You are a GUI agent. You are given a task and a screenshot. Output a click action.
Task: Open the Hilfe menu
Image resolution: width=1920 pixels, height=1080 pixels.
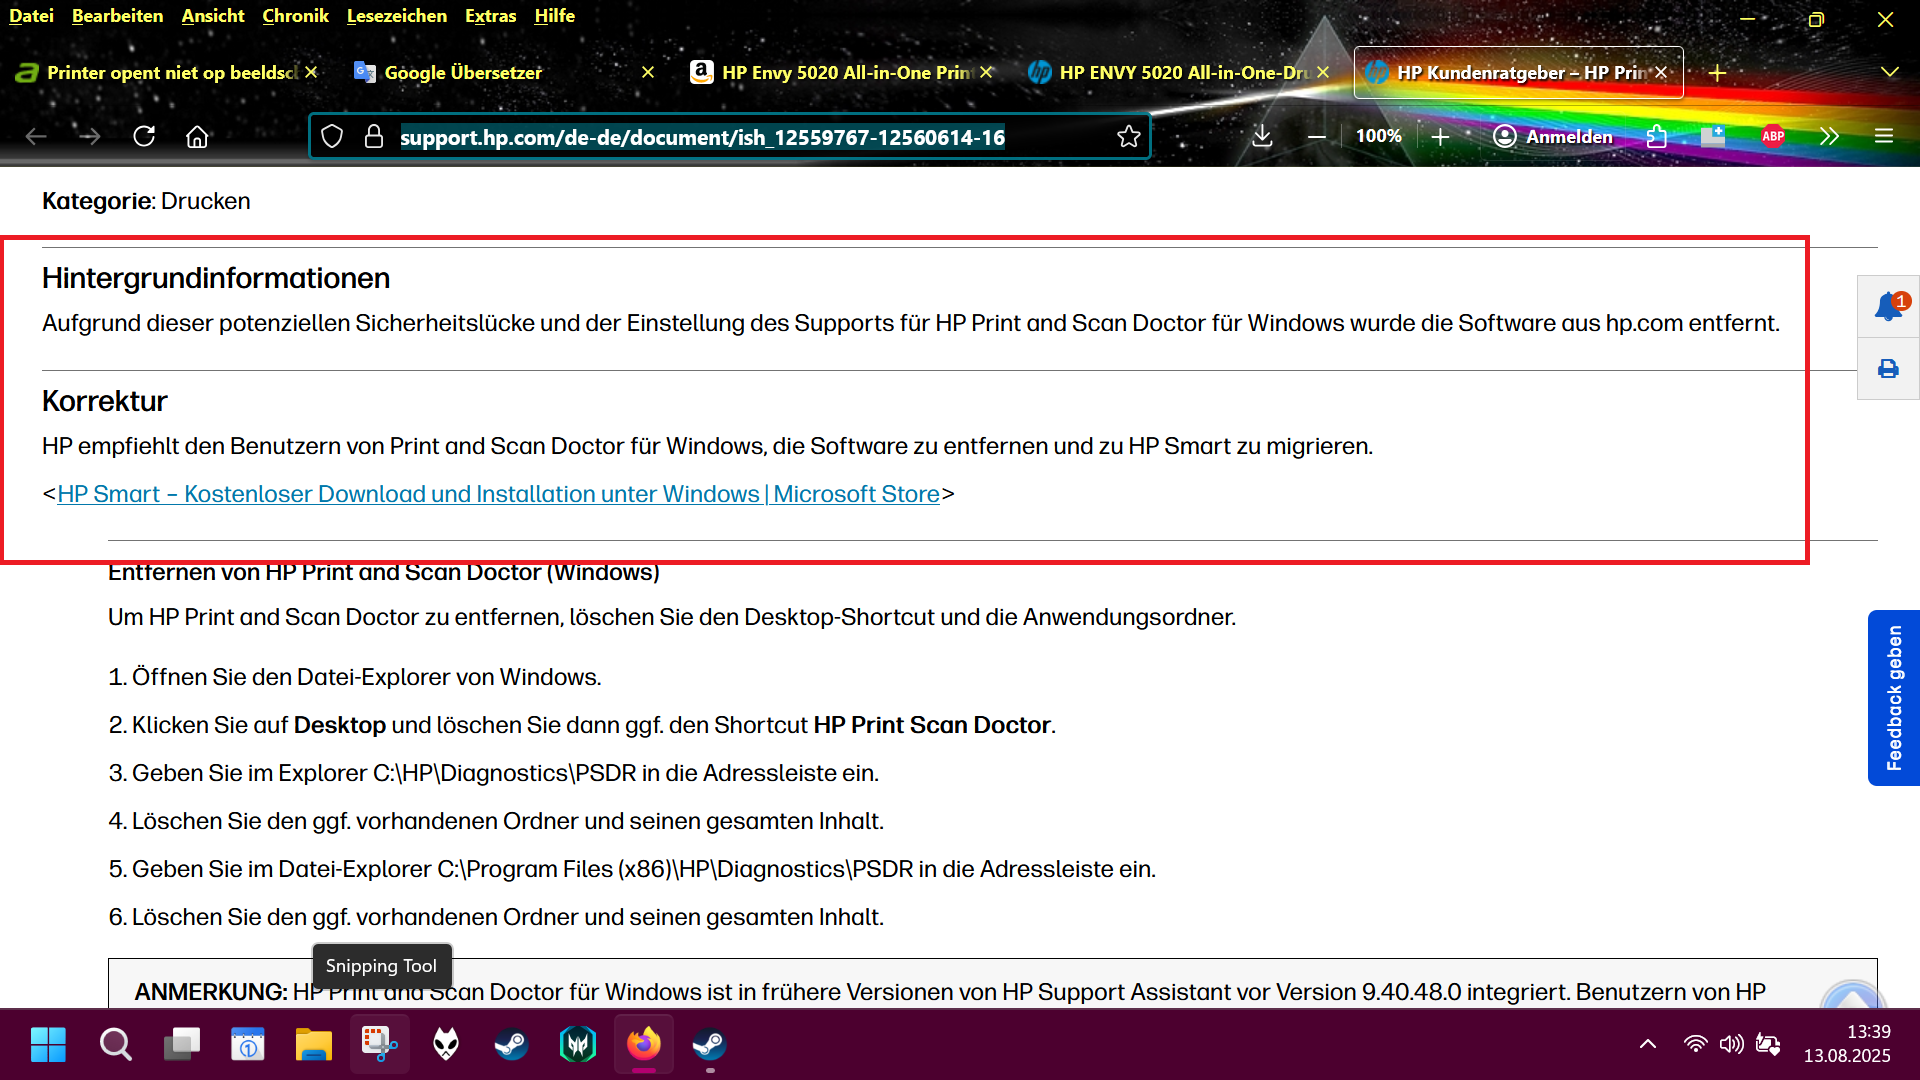(555, 16)
